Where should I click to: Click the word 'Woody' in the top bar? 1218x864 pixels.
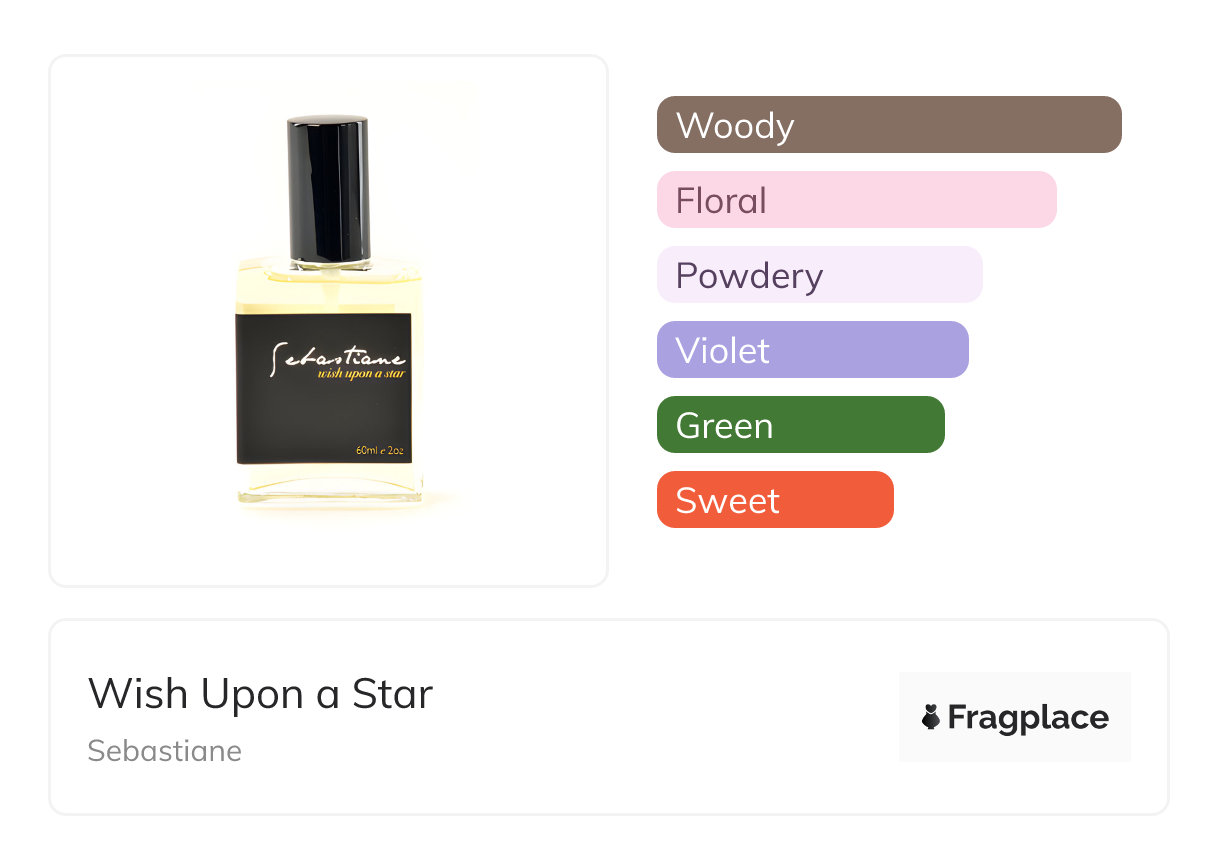tap(735, 126)
